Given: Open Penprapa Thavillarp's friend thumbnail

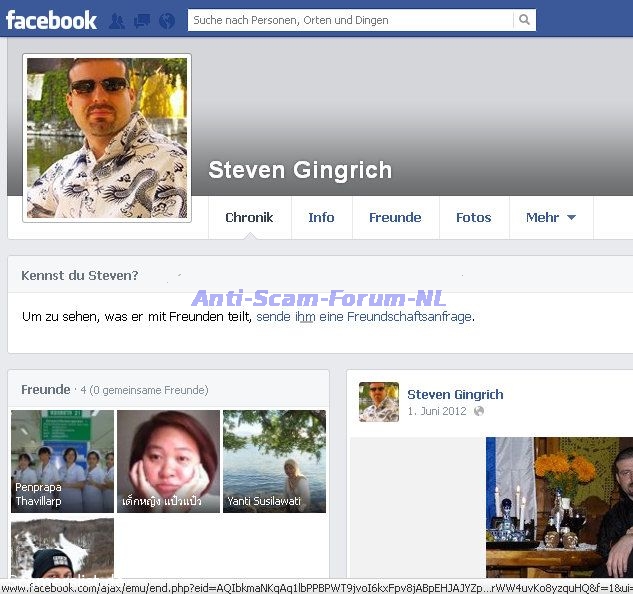Looking at the screenshot, I should pos(62,461).
